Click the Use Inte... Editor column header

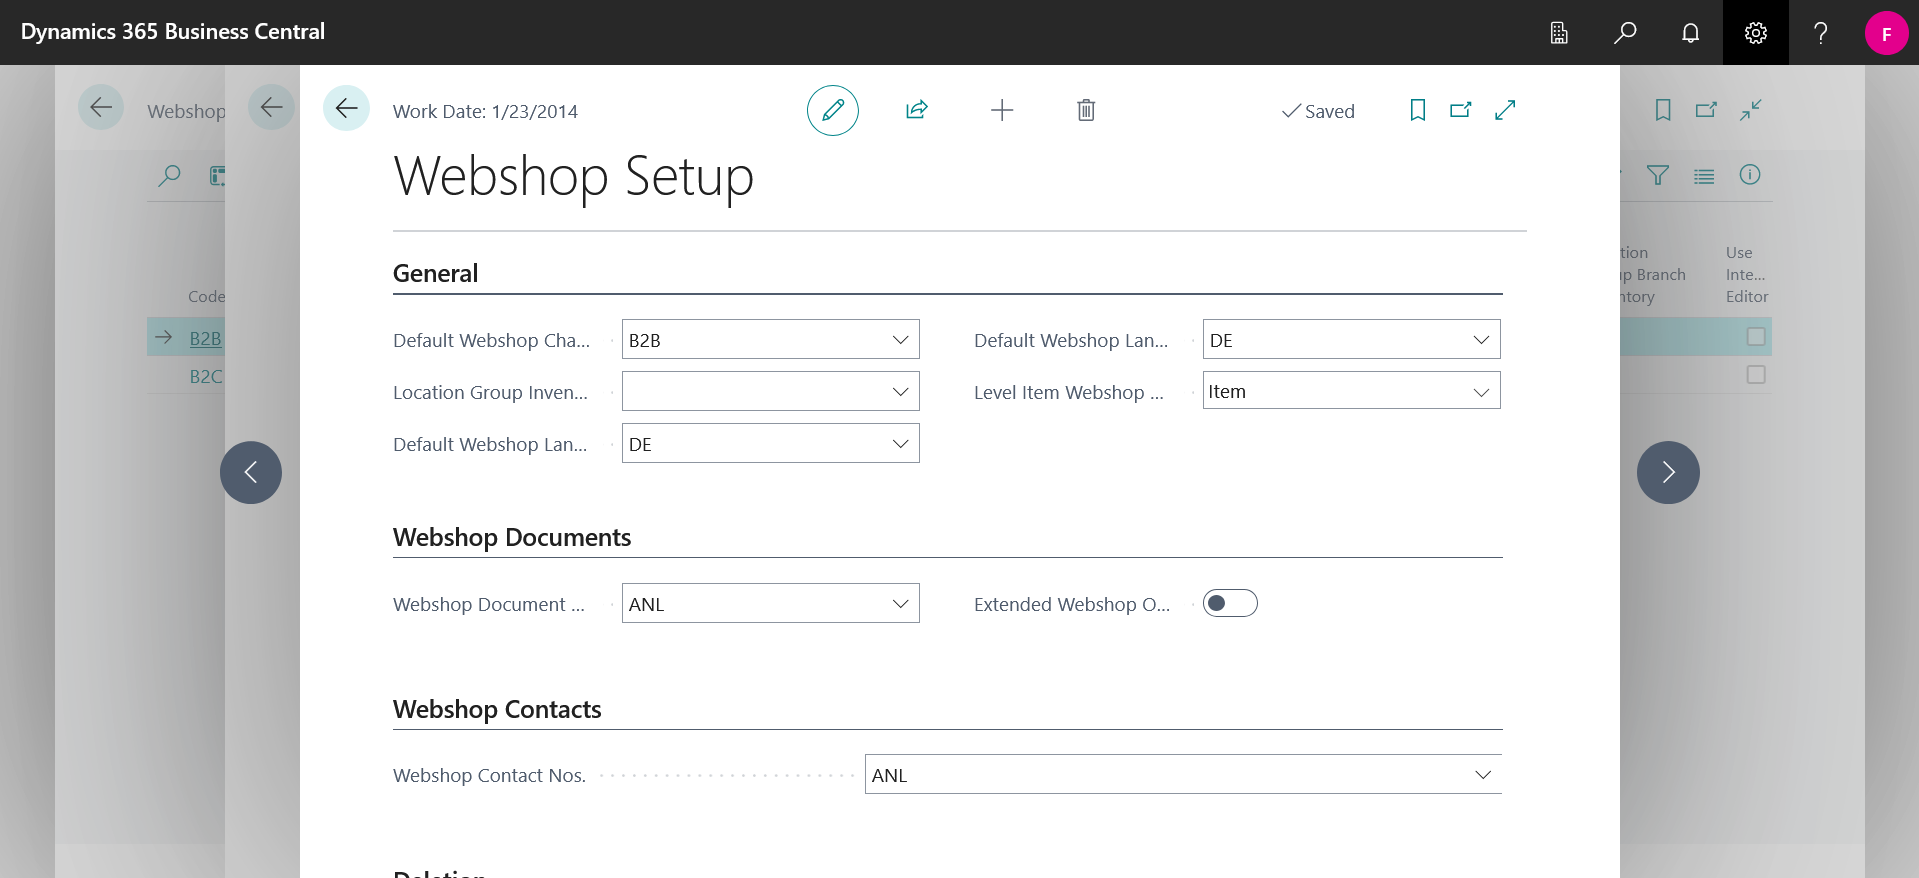coord(1746,274)
